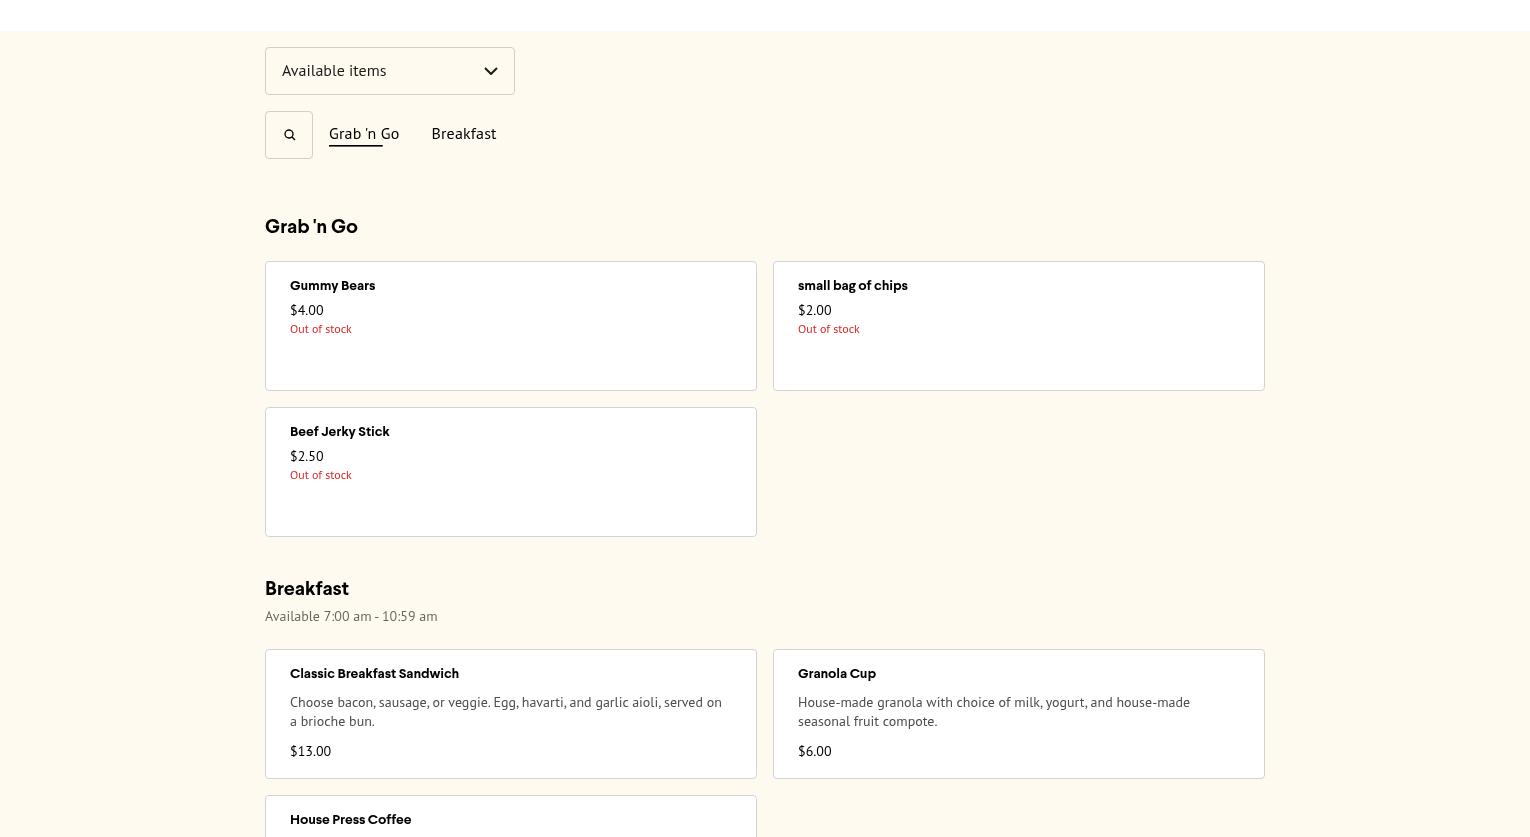Click the $6.00 Granola Cup price
This screenshot has width=1530, height=837.
[x=814, y=751]
